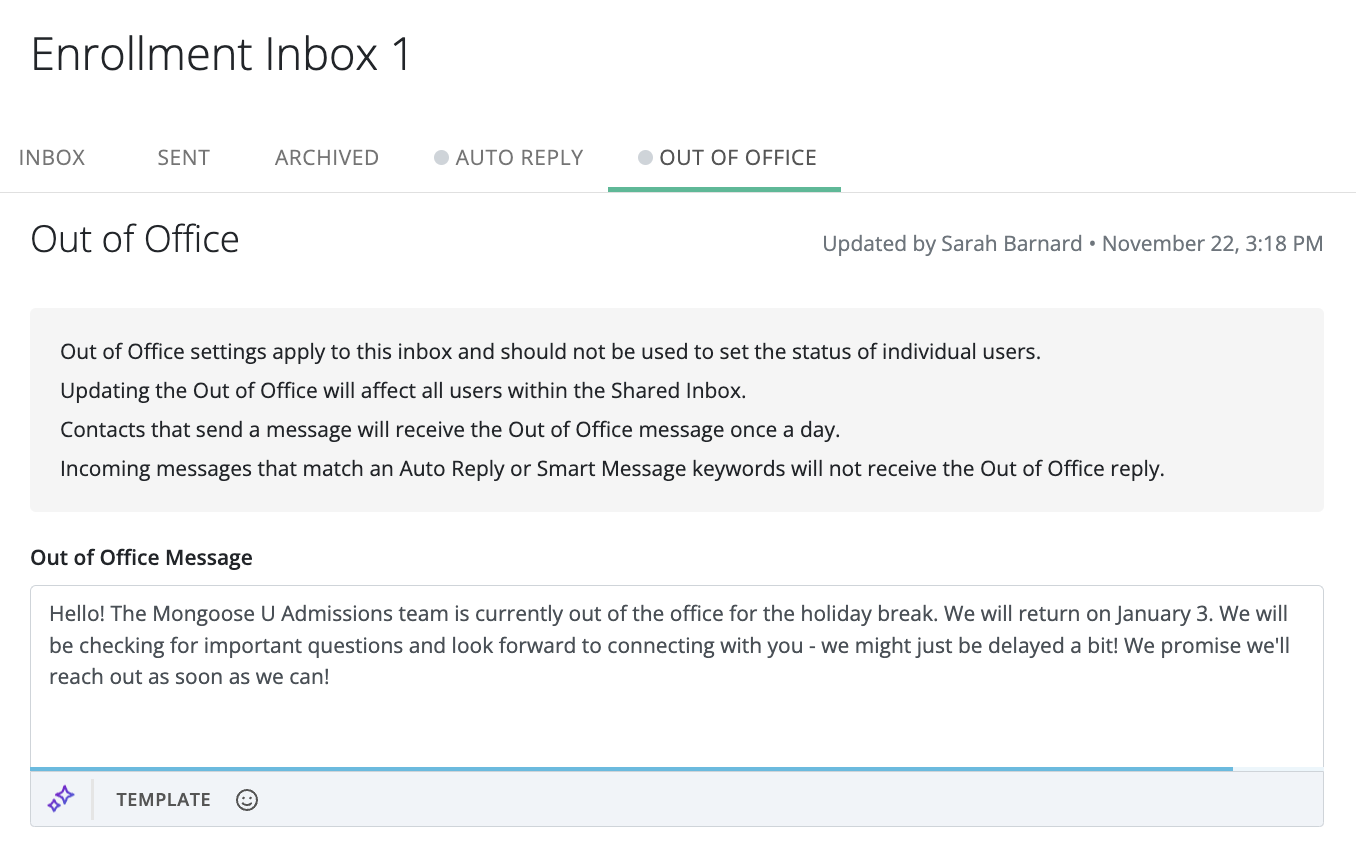This screenshot has height=850, width=1356.
Task: Click the AI sparkle assistant icon
Action: [x=61, y=799]
